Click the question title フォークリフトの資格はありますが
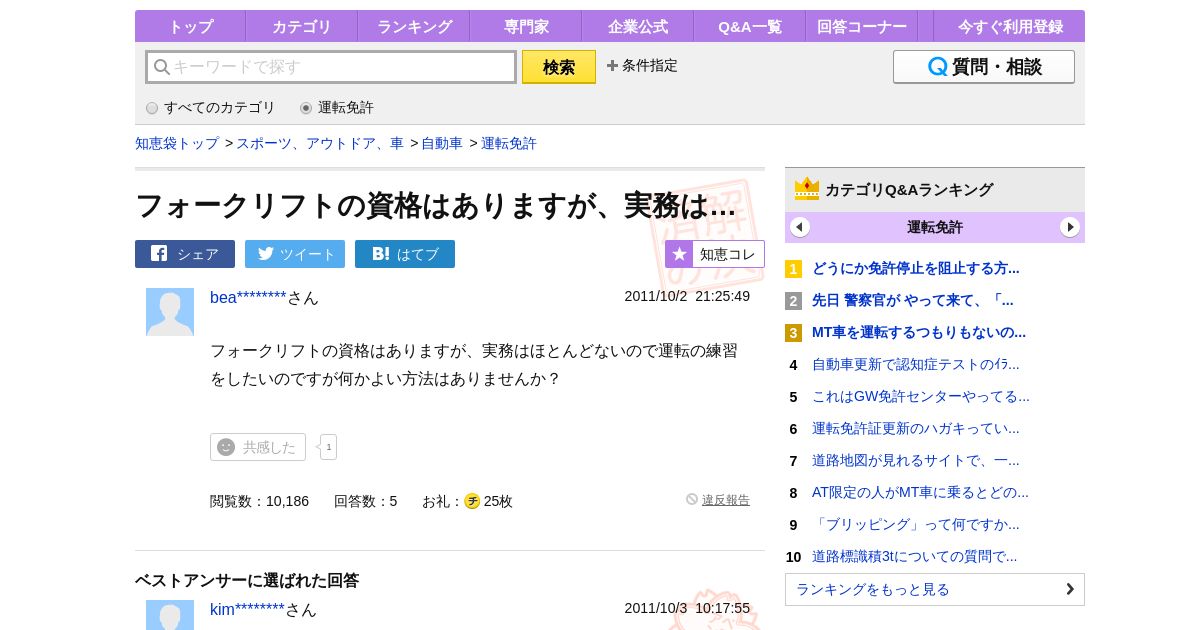This screenshot has height=630, width=1200. [436, 205]
